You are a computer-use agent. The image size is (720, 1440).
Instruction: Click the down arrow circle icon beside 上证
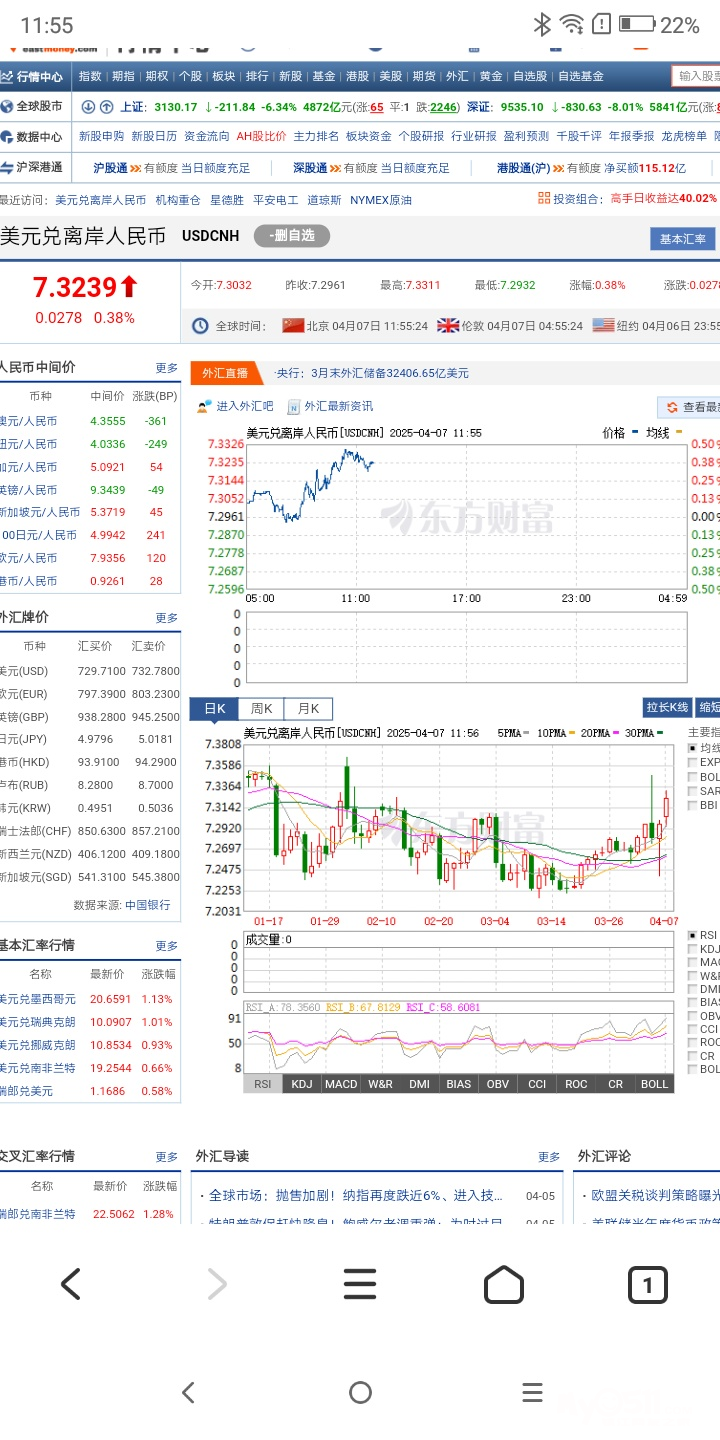click(x=88, y=107)
